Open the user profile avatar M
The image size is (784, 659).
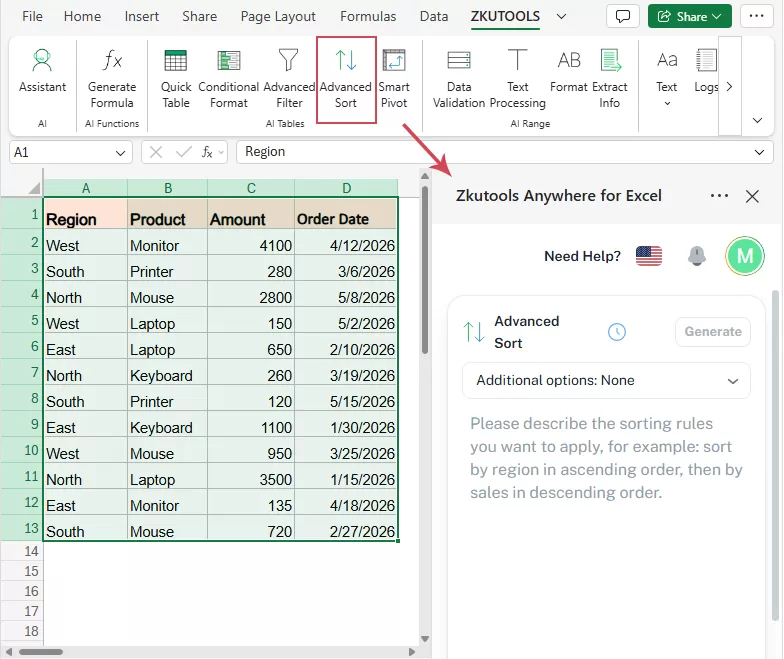point(744,256)
